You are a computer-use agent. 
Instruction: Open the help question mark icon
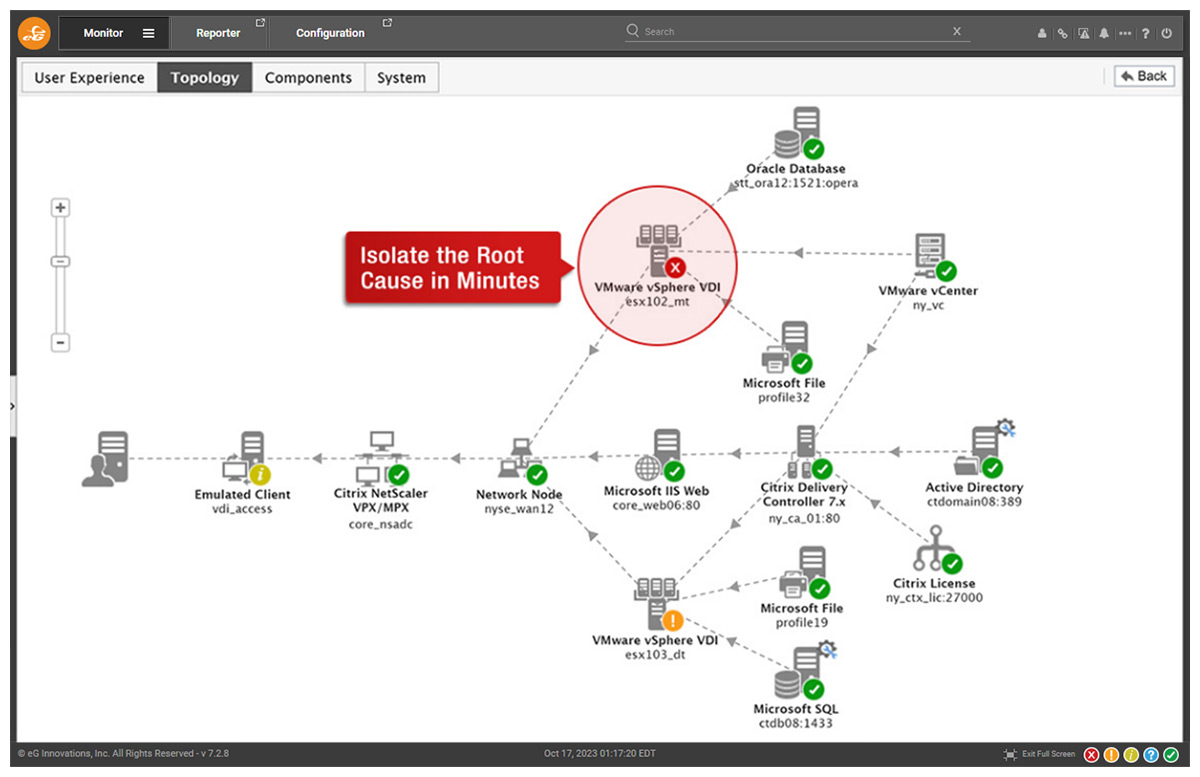tap(1146, 33)
